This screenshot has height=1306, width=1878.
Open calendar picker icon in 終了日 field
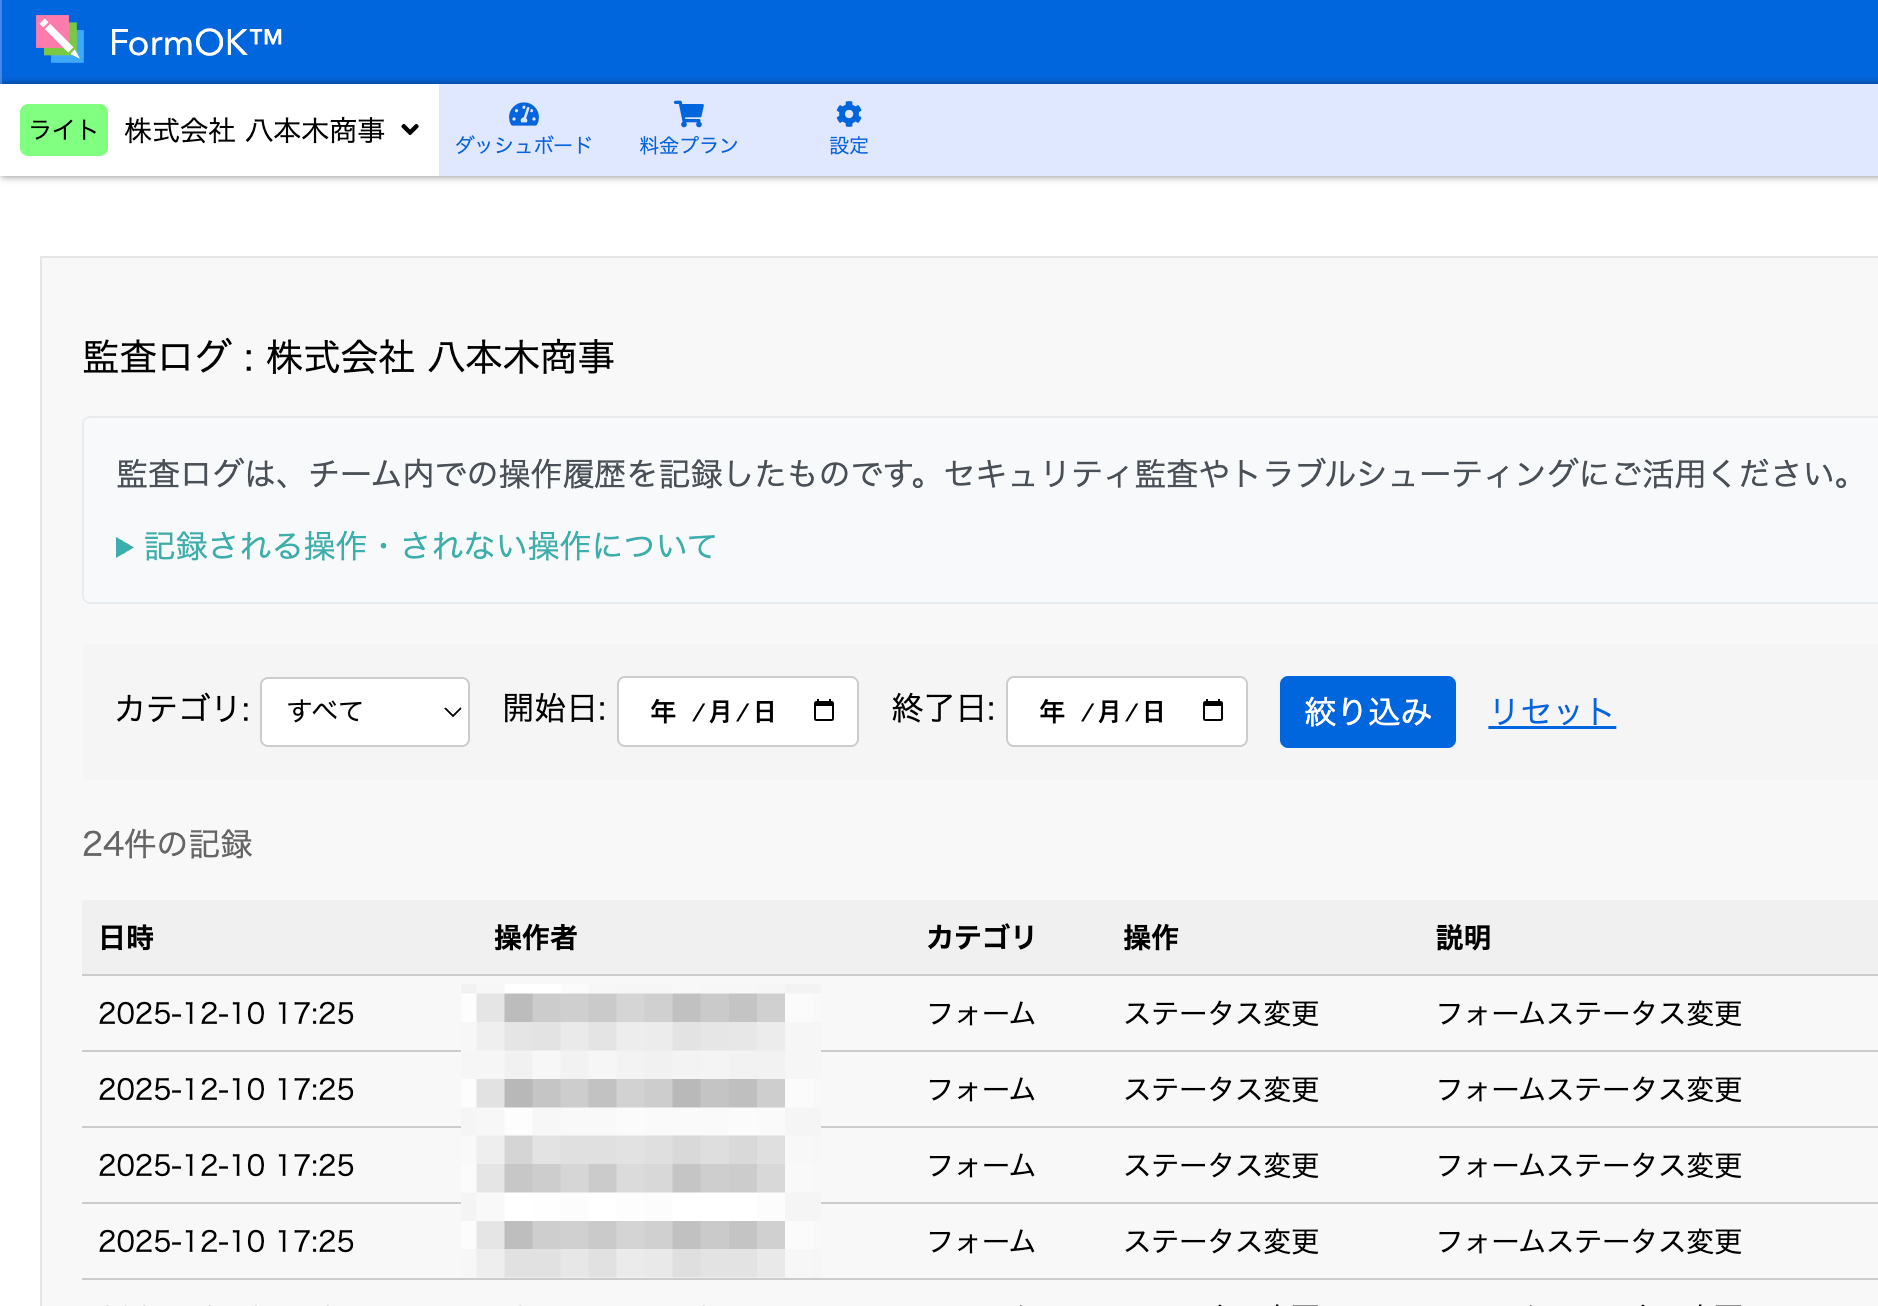pyautogui.click(x=1212, y=711)
